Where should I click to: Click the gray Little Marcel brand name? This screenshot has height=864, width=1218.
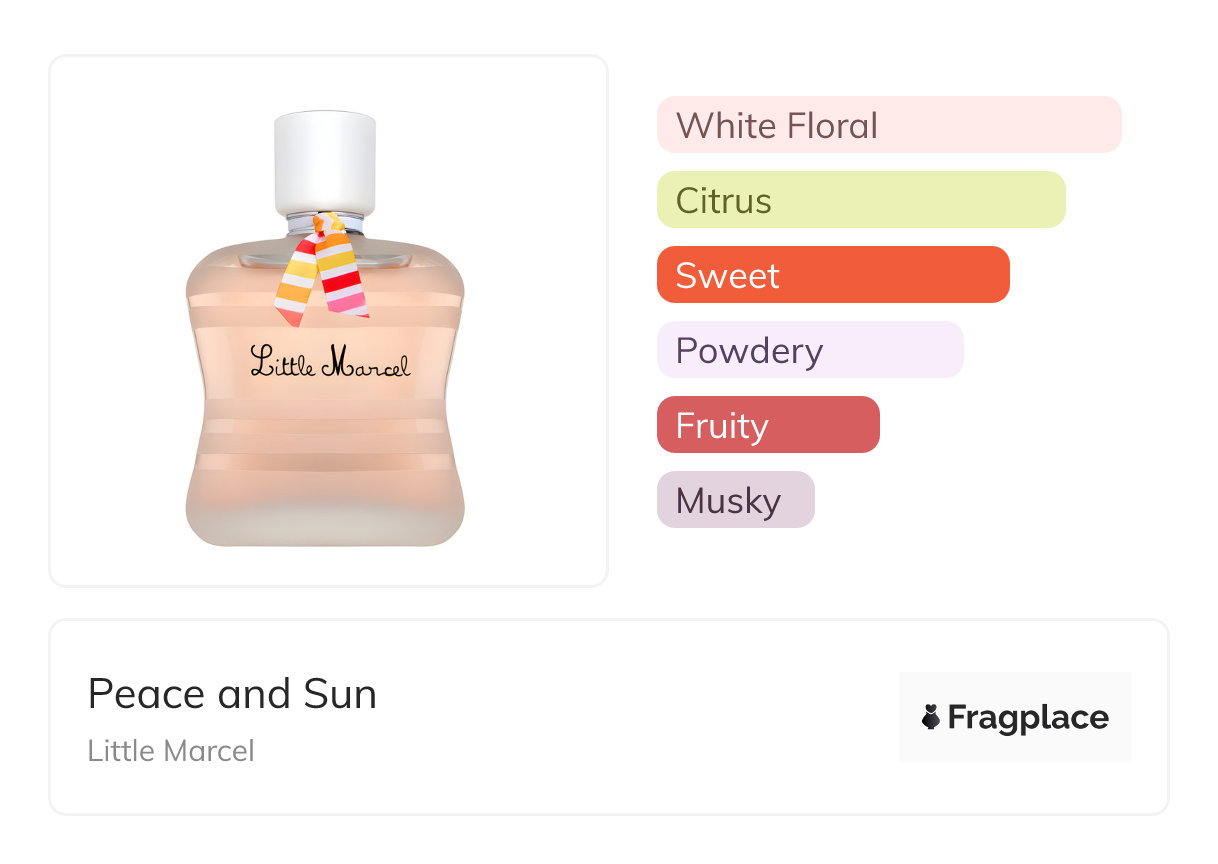(x=171, y=750)
